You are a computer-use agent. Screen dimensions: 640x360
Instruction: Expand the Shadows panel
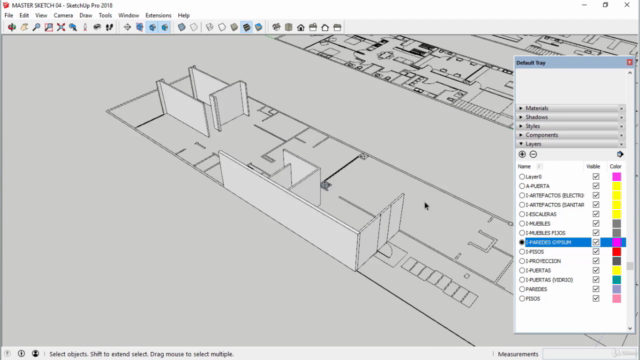pos(521,117)
